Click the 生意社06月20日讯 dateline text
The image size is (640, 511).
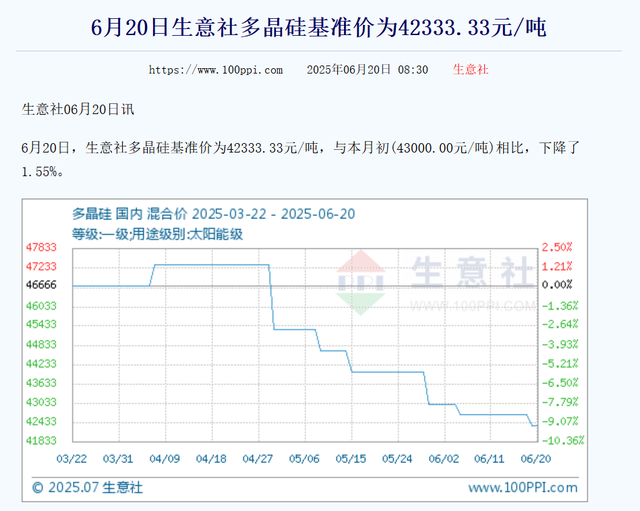pos(78,109)
